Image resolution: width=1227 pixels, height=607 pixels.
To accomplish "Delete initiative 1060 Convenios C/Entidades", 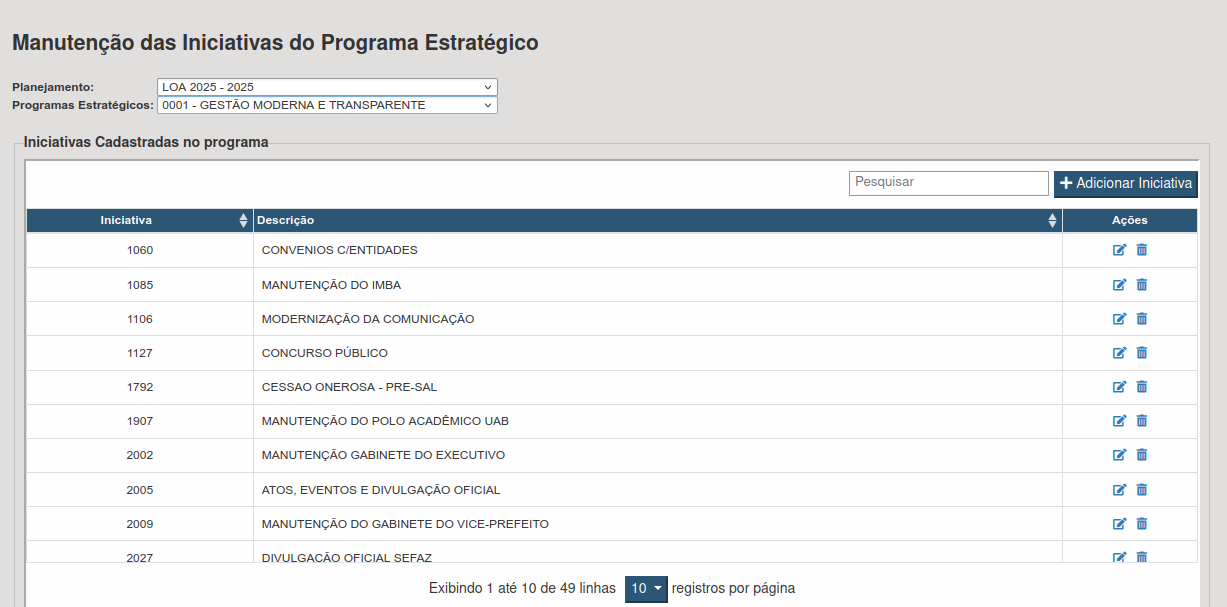I will coord(1141,250).
